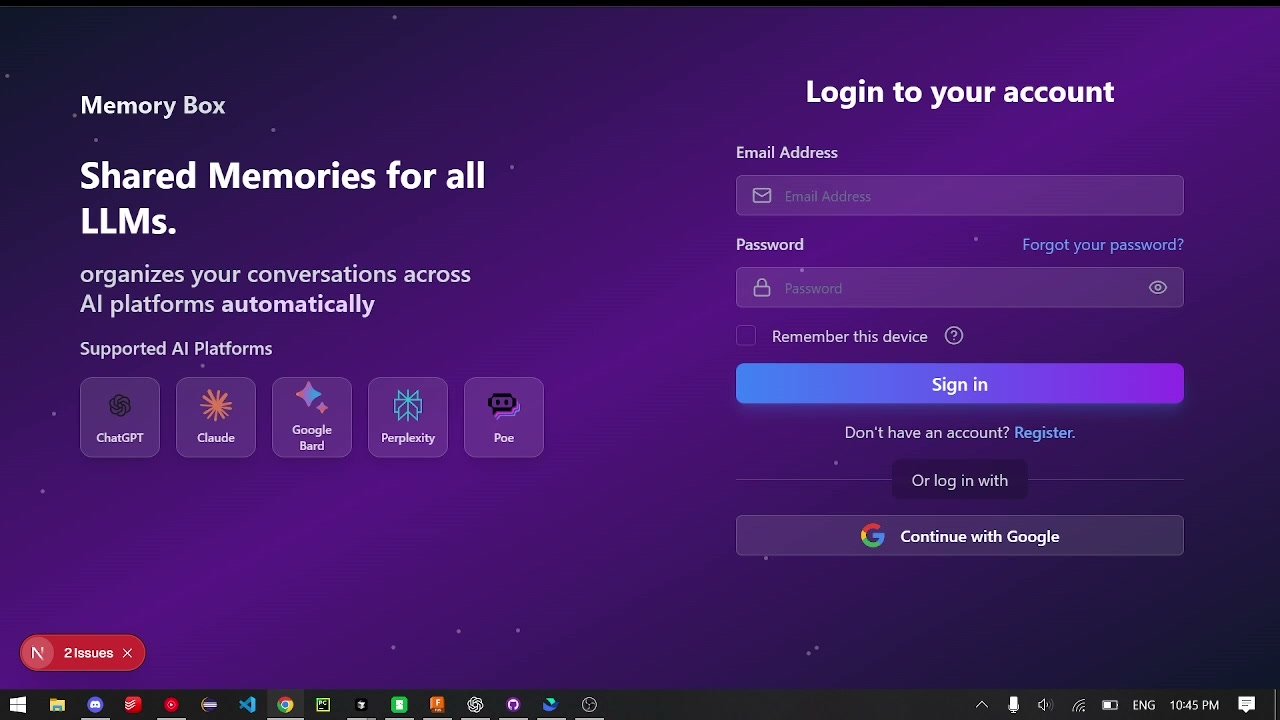Expand the hidden system tray icons chevron
Image resolution: width=1280 pixels, height=720 pixels.
[982, 705]
